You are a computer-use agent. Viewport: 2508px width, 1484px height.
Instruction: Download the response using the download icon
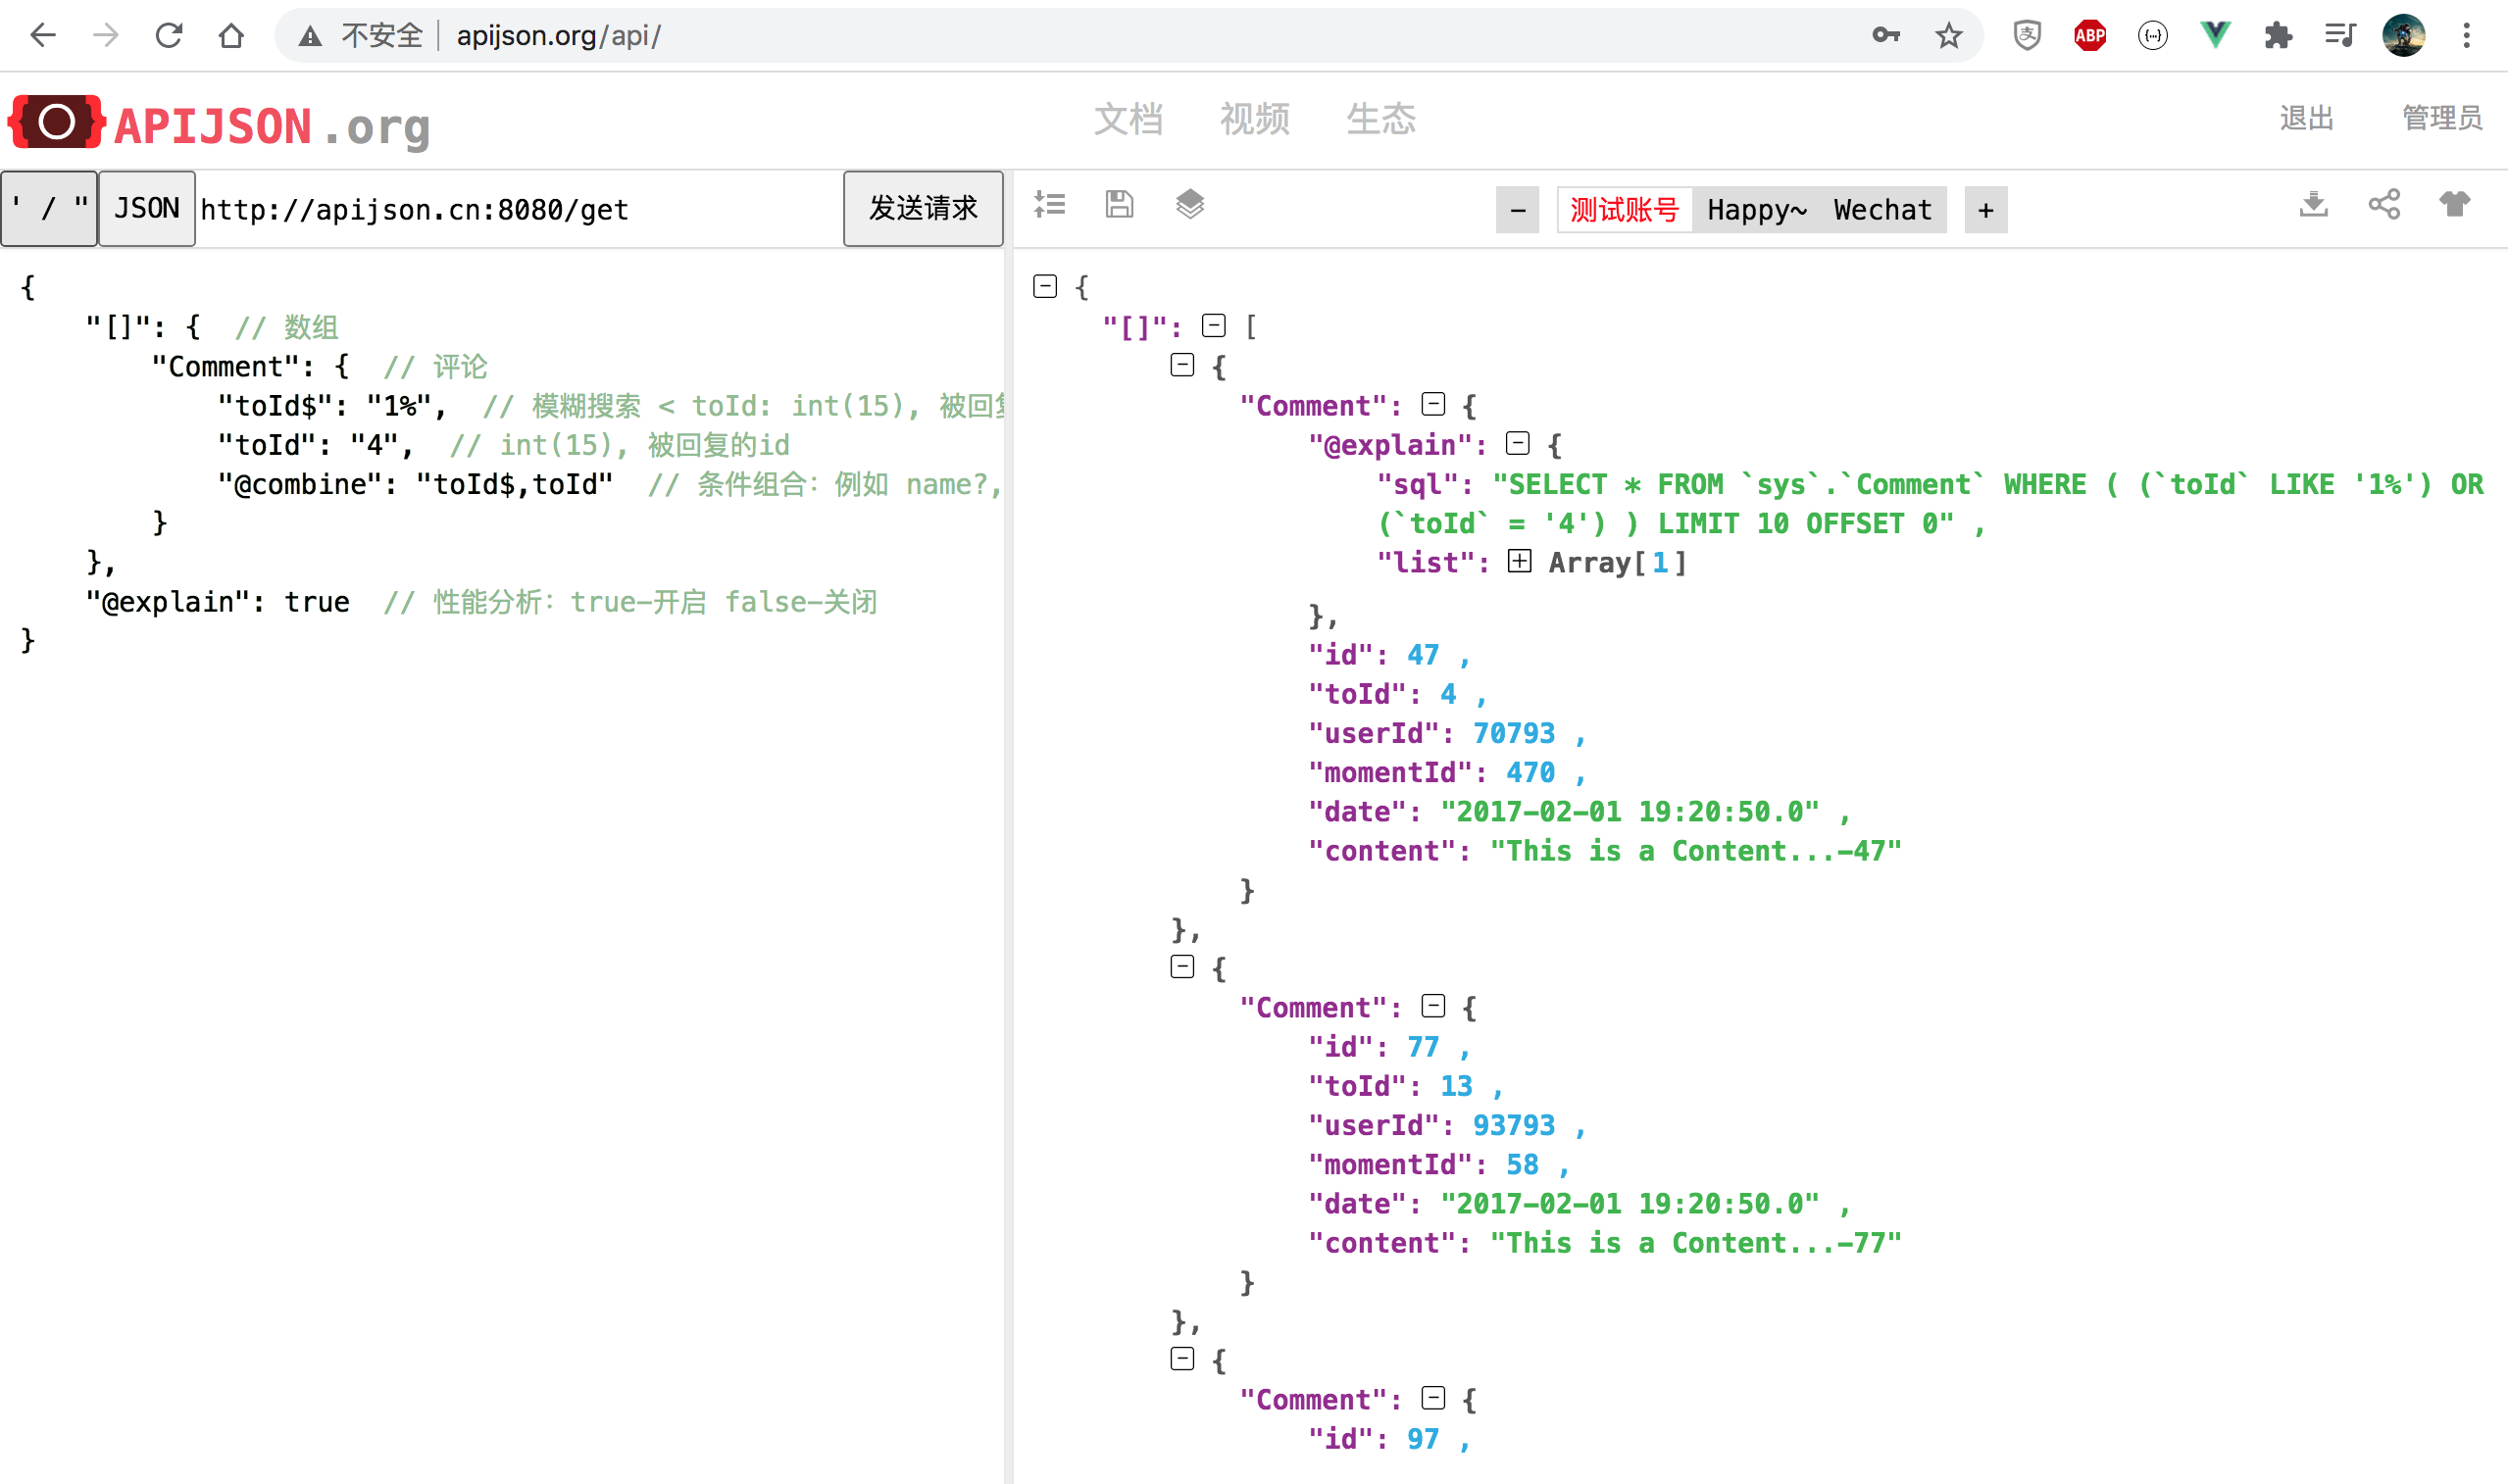coord(2314,205)
